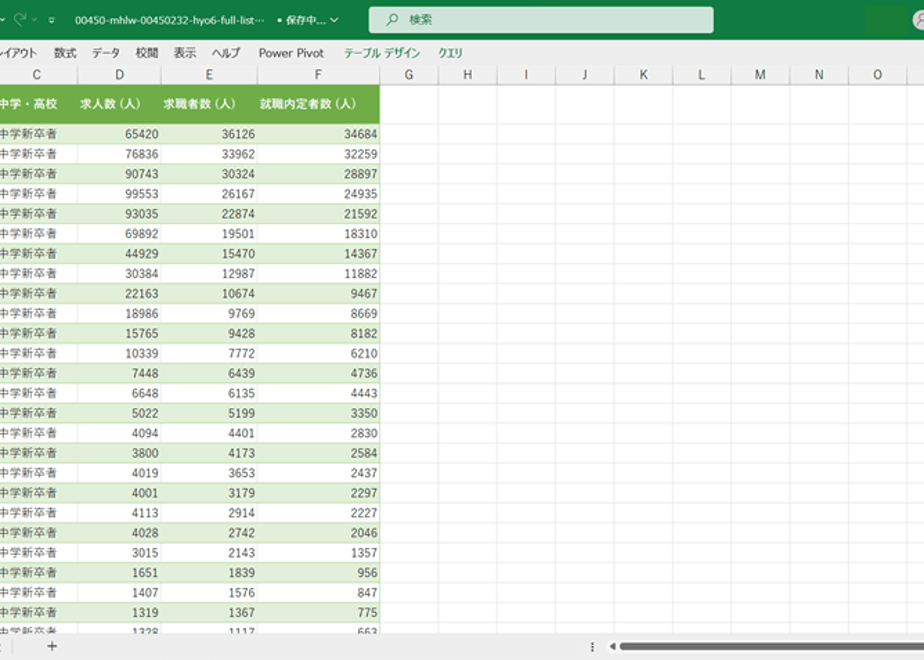Select cell with value 65420
The image size is (924, 660).
(x=120, y=134)
